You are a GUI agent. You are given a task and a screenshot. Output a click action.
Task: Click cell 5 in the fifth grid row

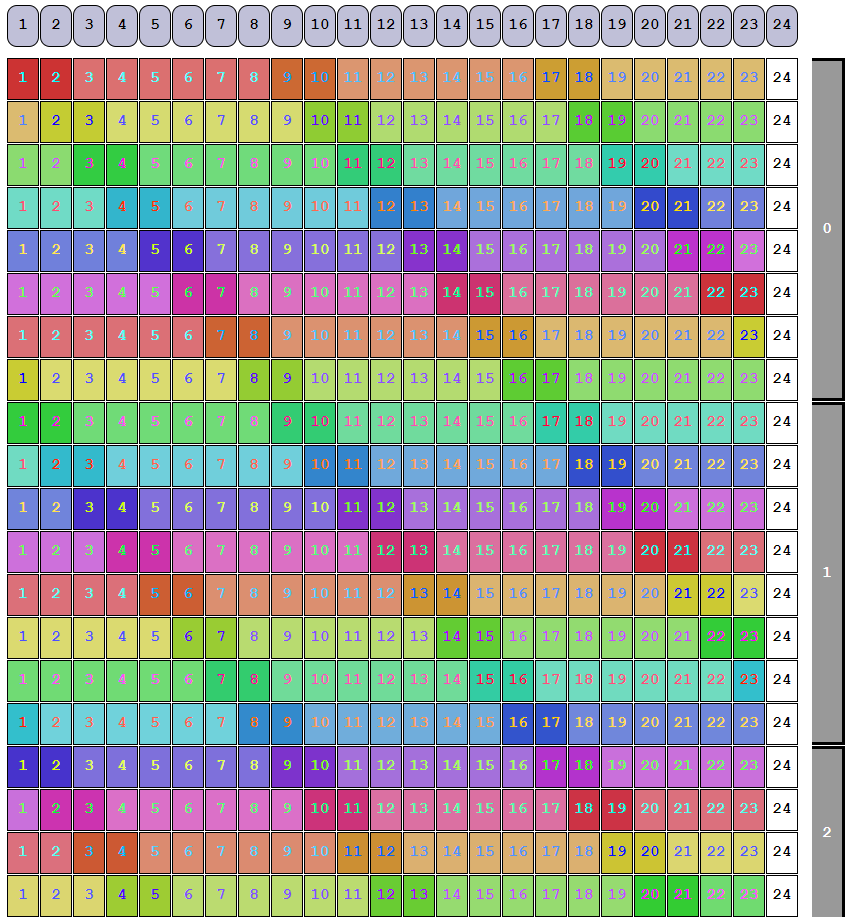pyautogui.click(x=155, y=250)
